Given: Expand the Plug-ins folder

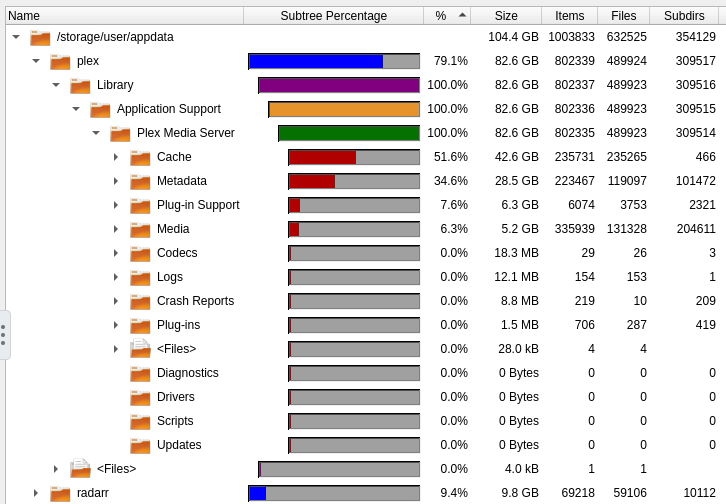Looking at the screenshot, I should (116, 325).
